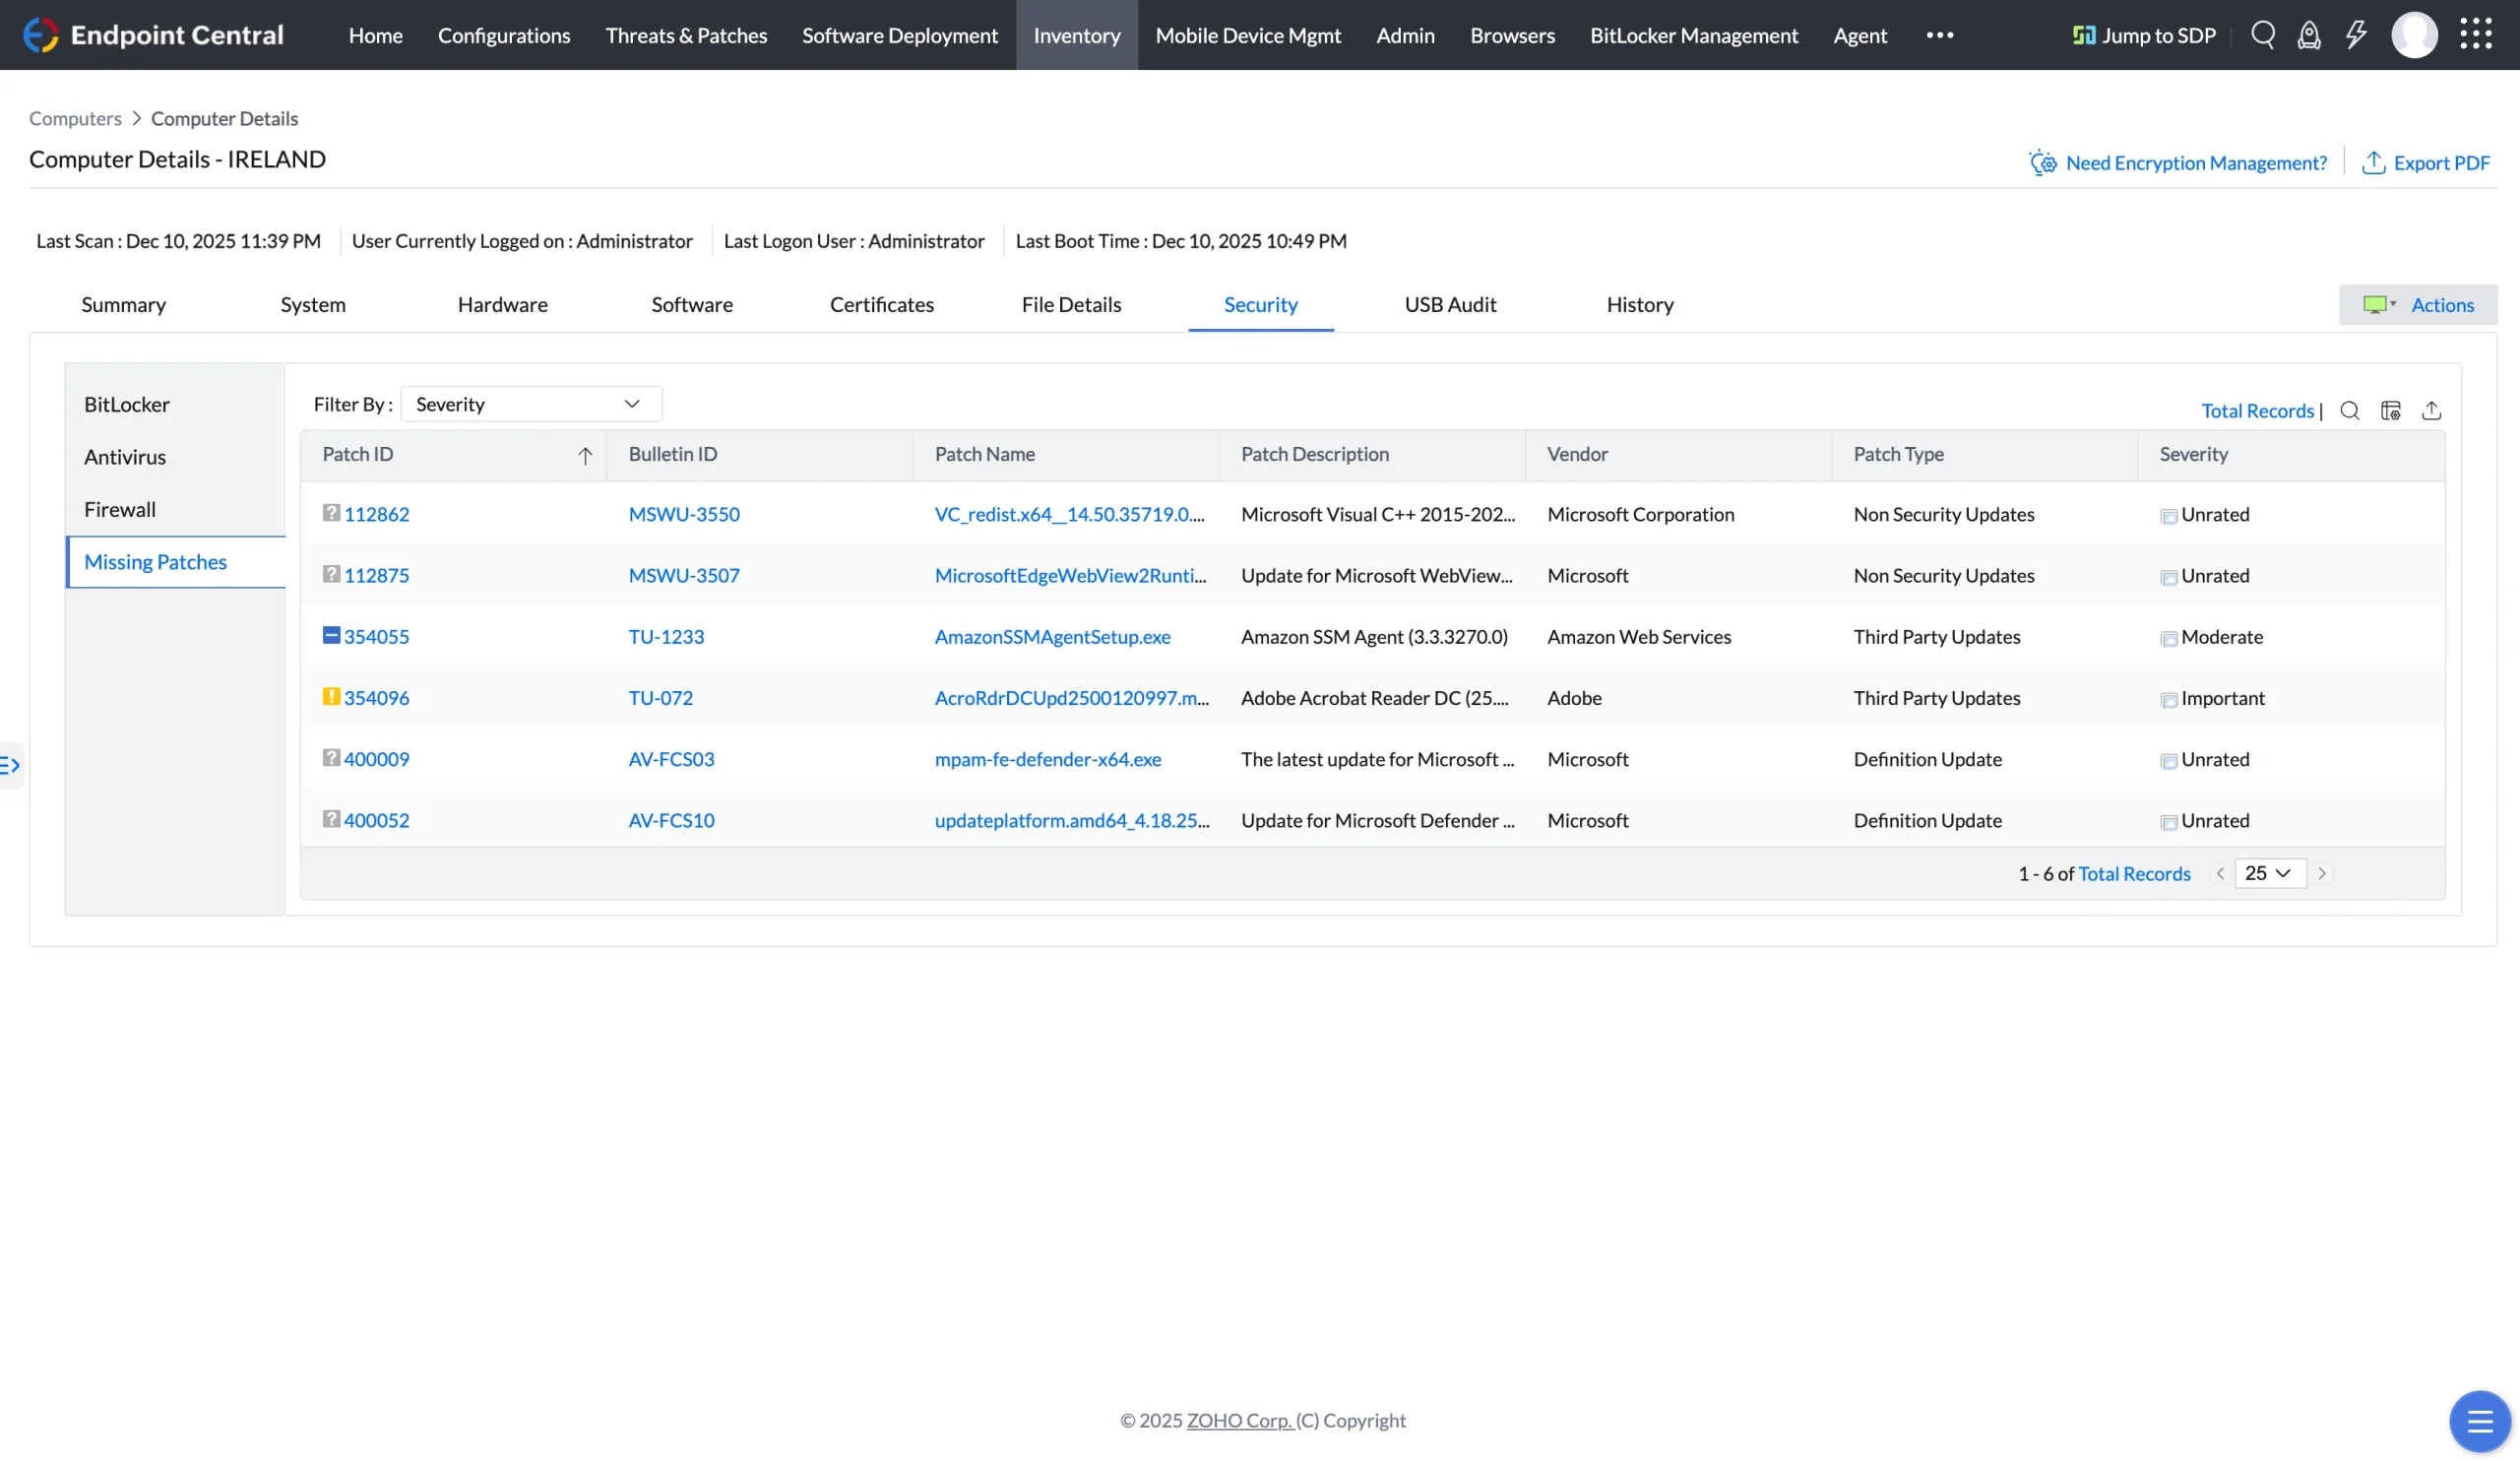
Task: Open the user profile avatar
Action: click(x=2414, y=35)
